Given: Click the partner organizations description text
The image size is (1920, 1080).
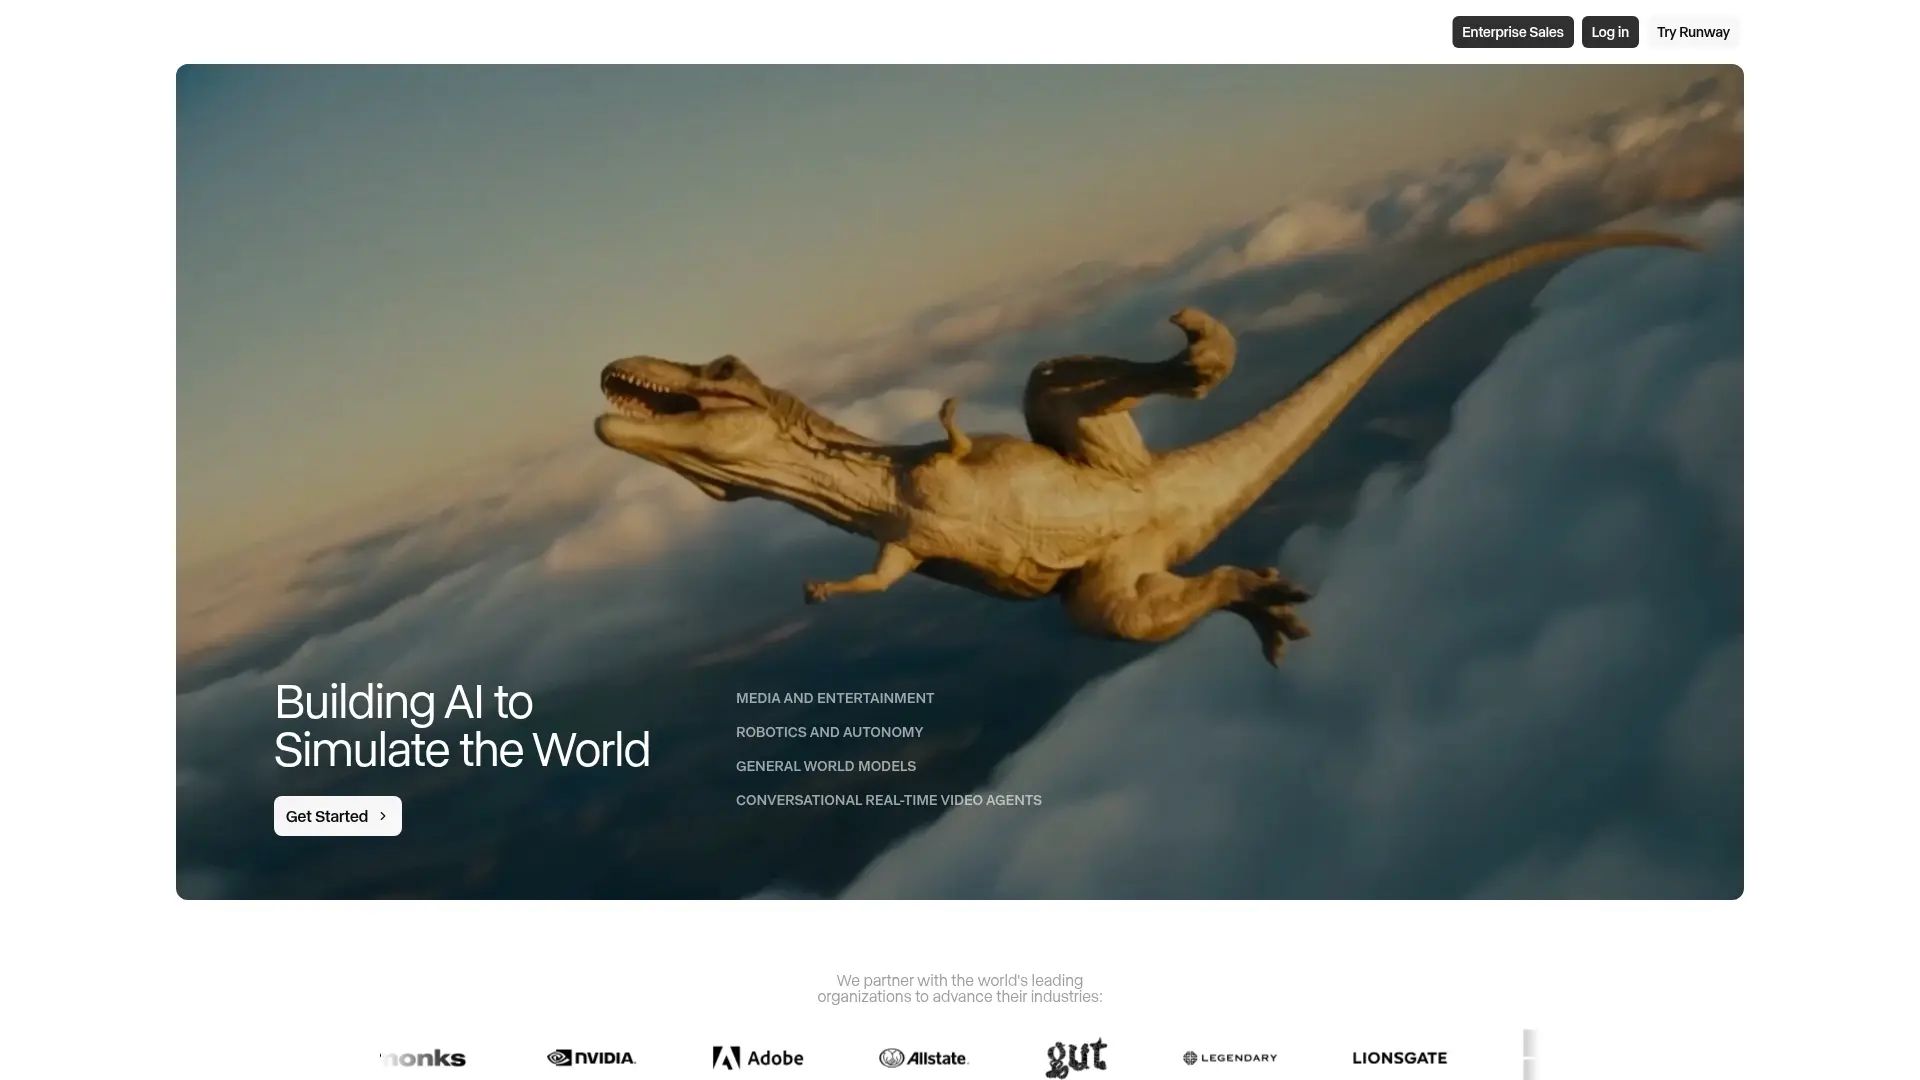Looking at the screenshot, I should tap(959, 989).
